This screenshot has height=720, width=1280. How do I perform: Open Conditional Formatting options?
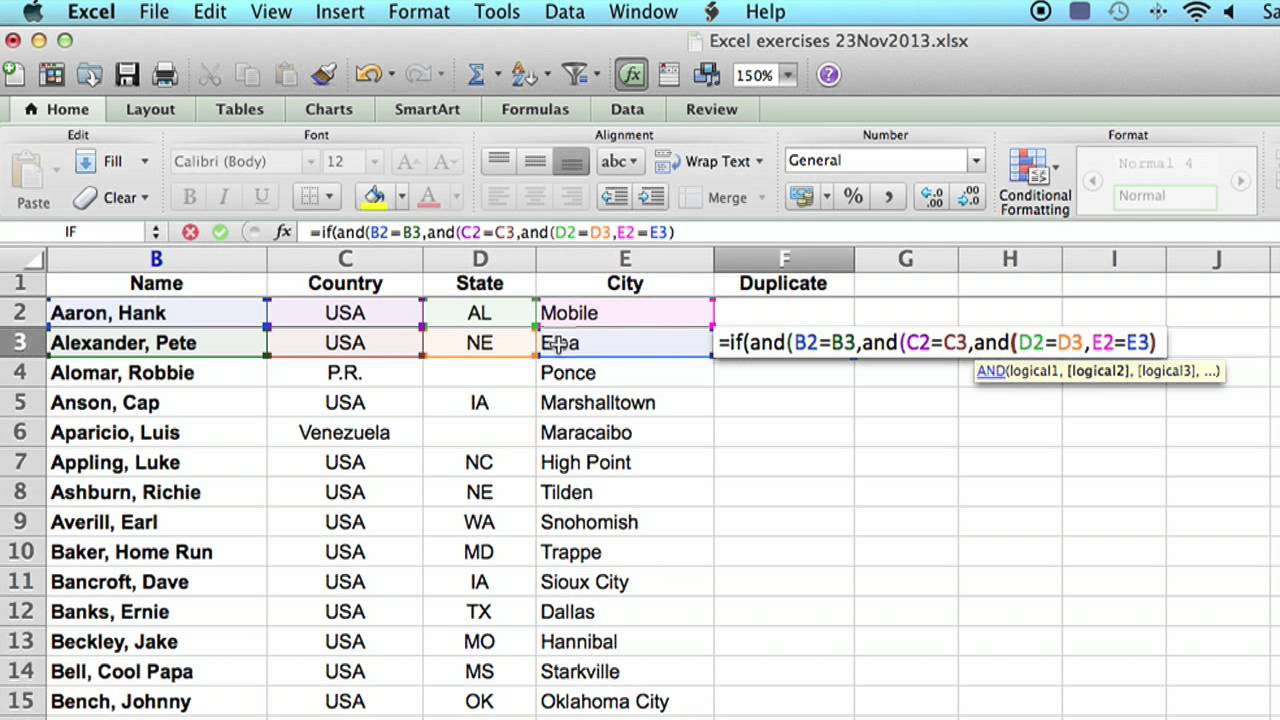point(1035,181)
